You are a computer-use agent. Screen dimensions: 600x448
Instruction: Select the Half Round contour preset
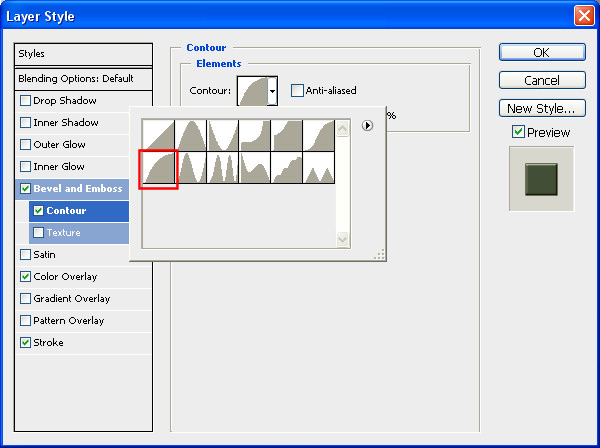[158, 168]
